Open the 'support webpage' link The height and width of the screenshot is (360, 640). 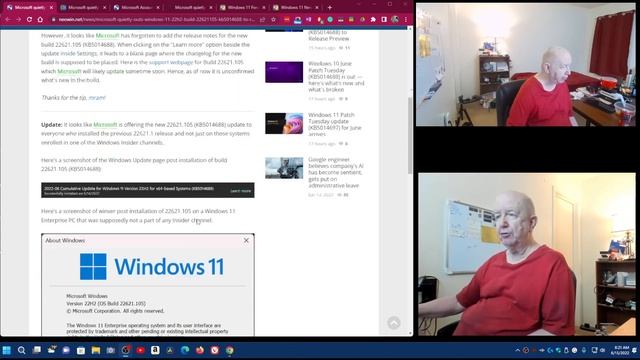pos(171,62)
